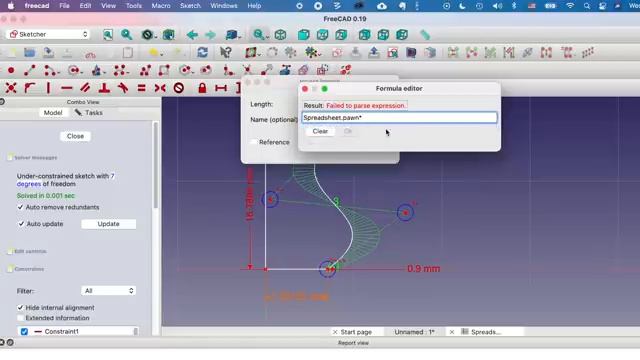Viewport: 640px width, 360px height.
Task: Click the Update button
Action: pyautogui.click(x=109, y=224)
